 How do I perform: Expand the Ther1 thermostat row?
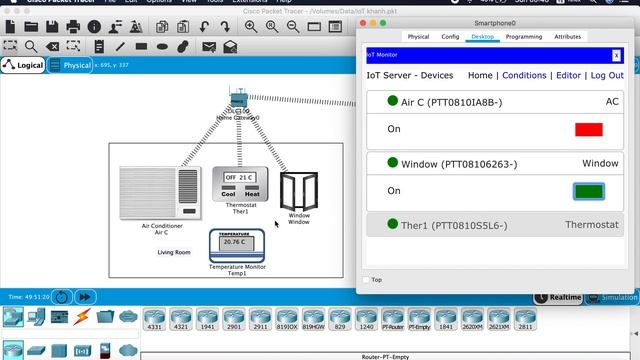click(x=495, y=225)
